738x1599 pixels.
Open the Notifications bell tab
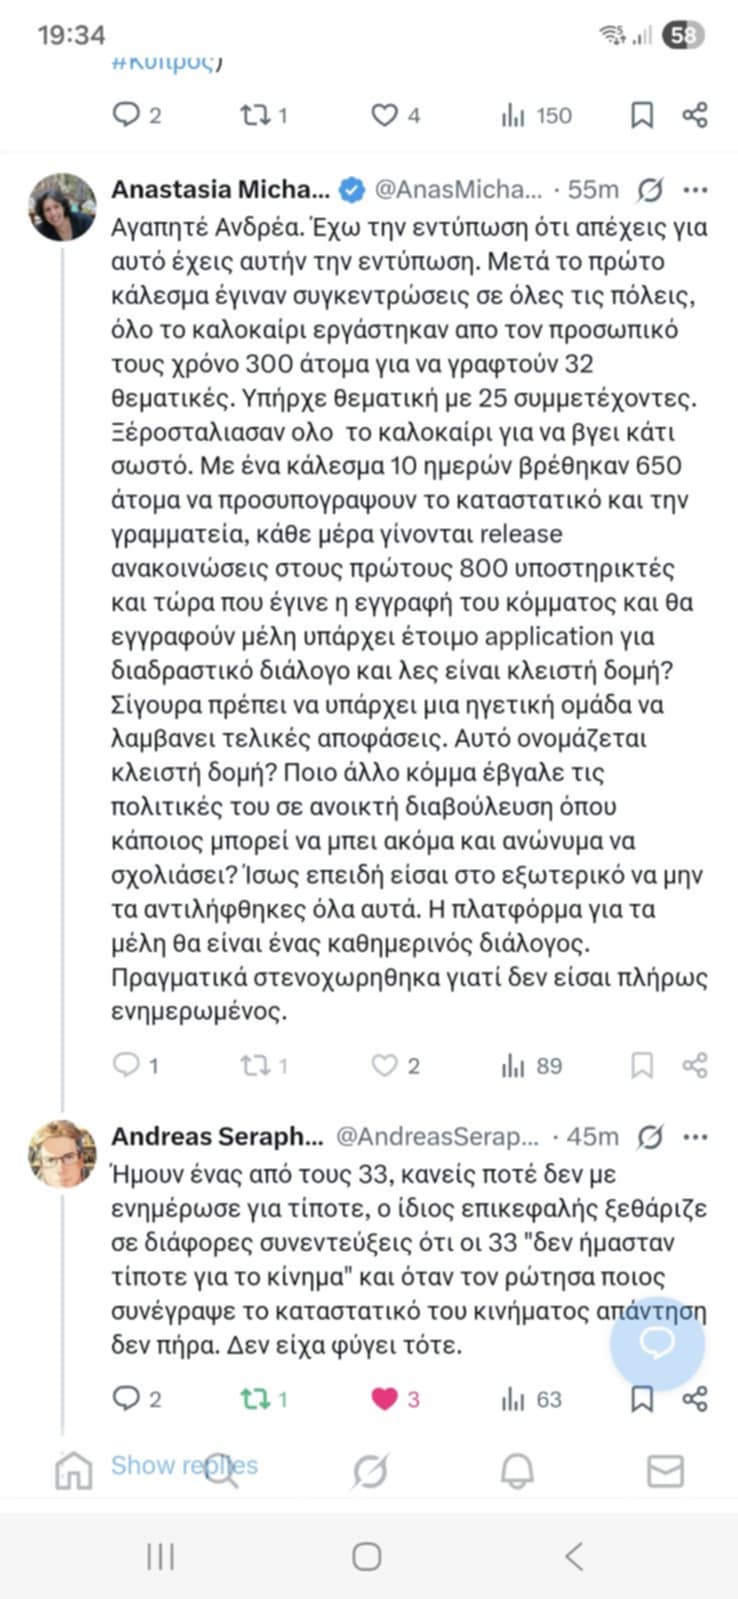pyautogui.click(x=517, y=1471)
